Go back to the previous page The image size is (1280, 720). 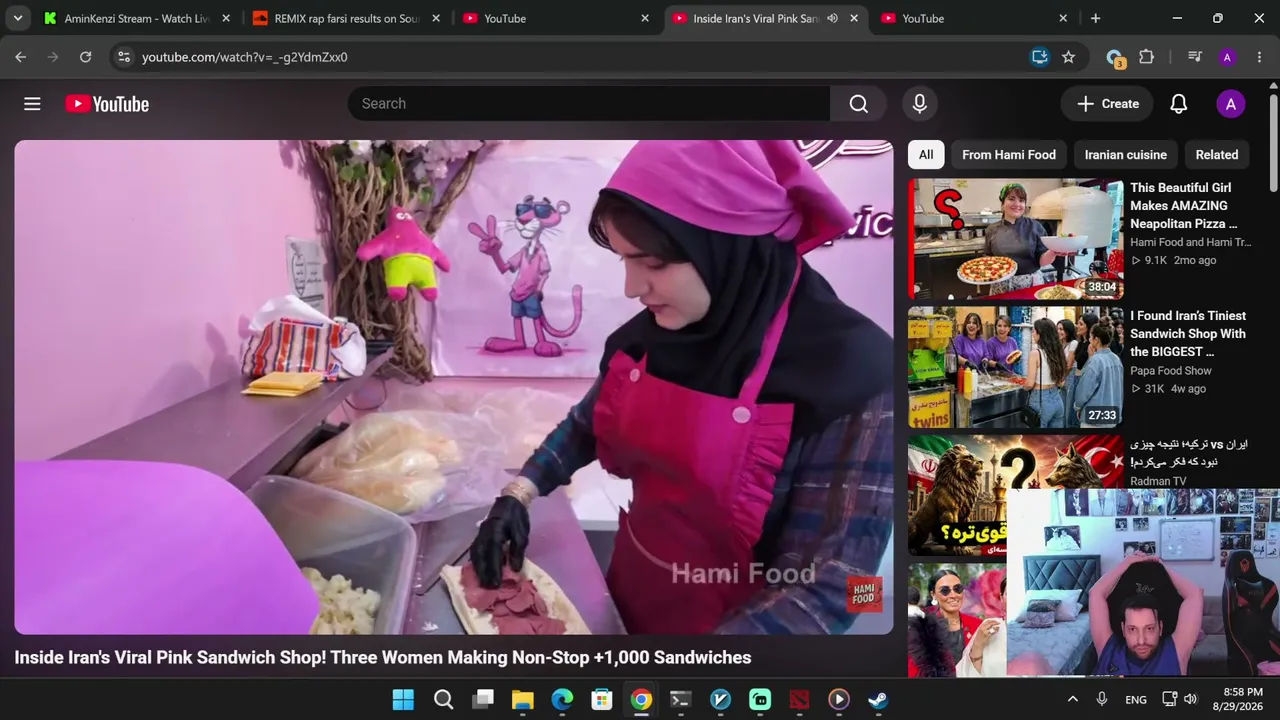(x=20, y=57)
